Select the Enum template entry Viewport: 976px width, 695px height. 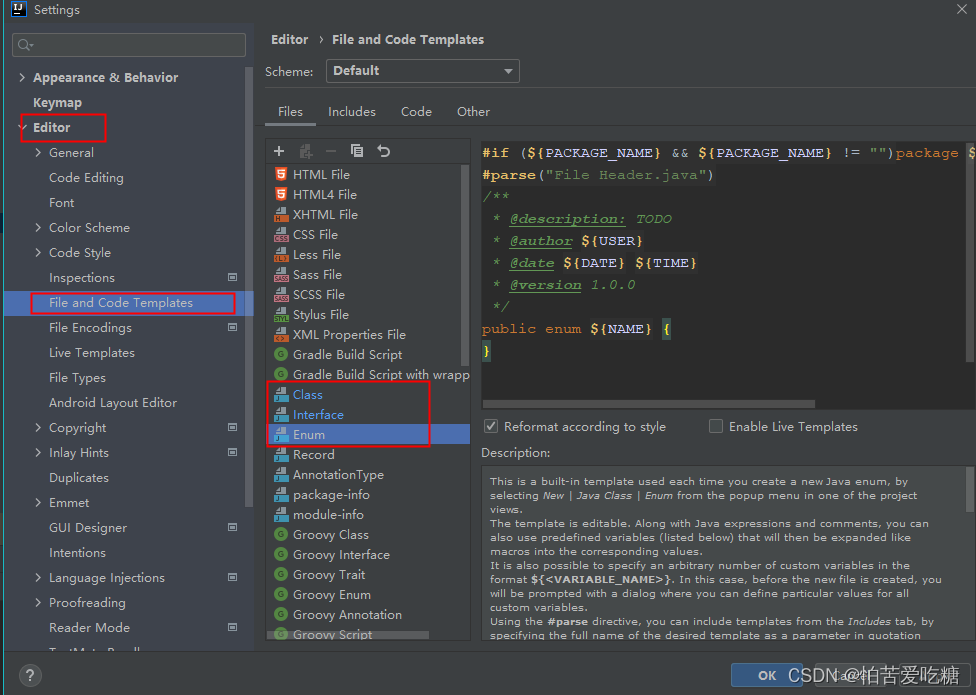368,434
